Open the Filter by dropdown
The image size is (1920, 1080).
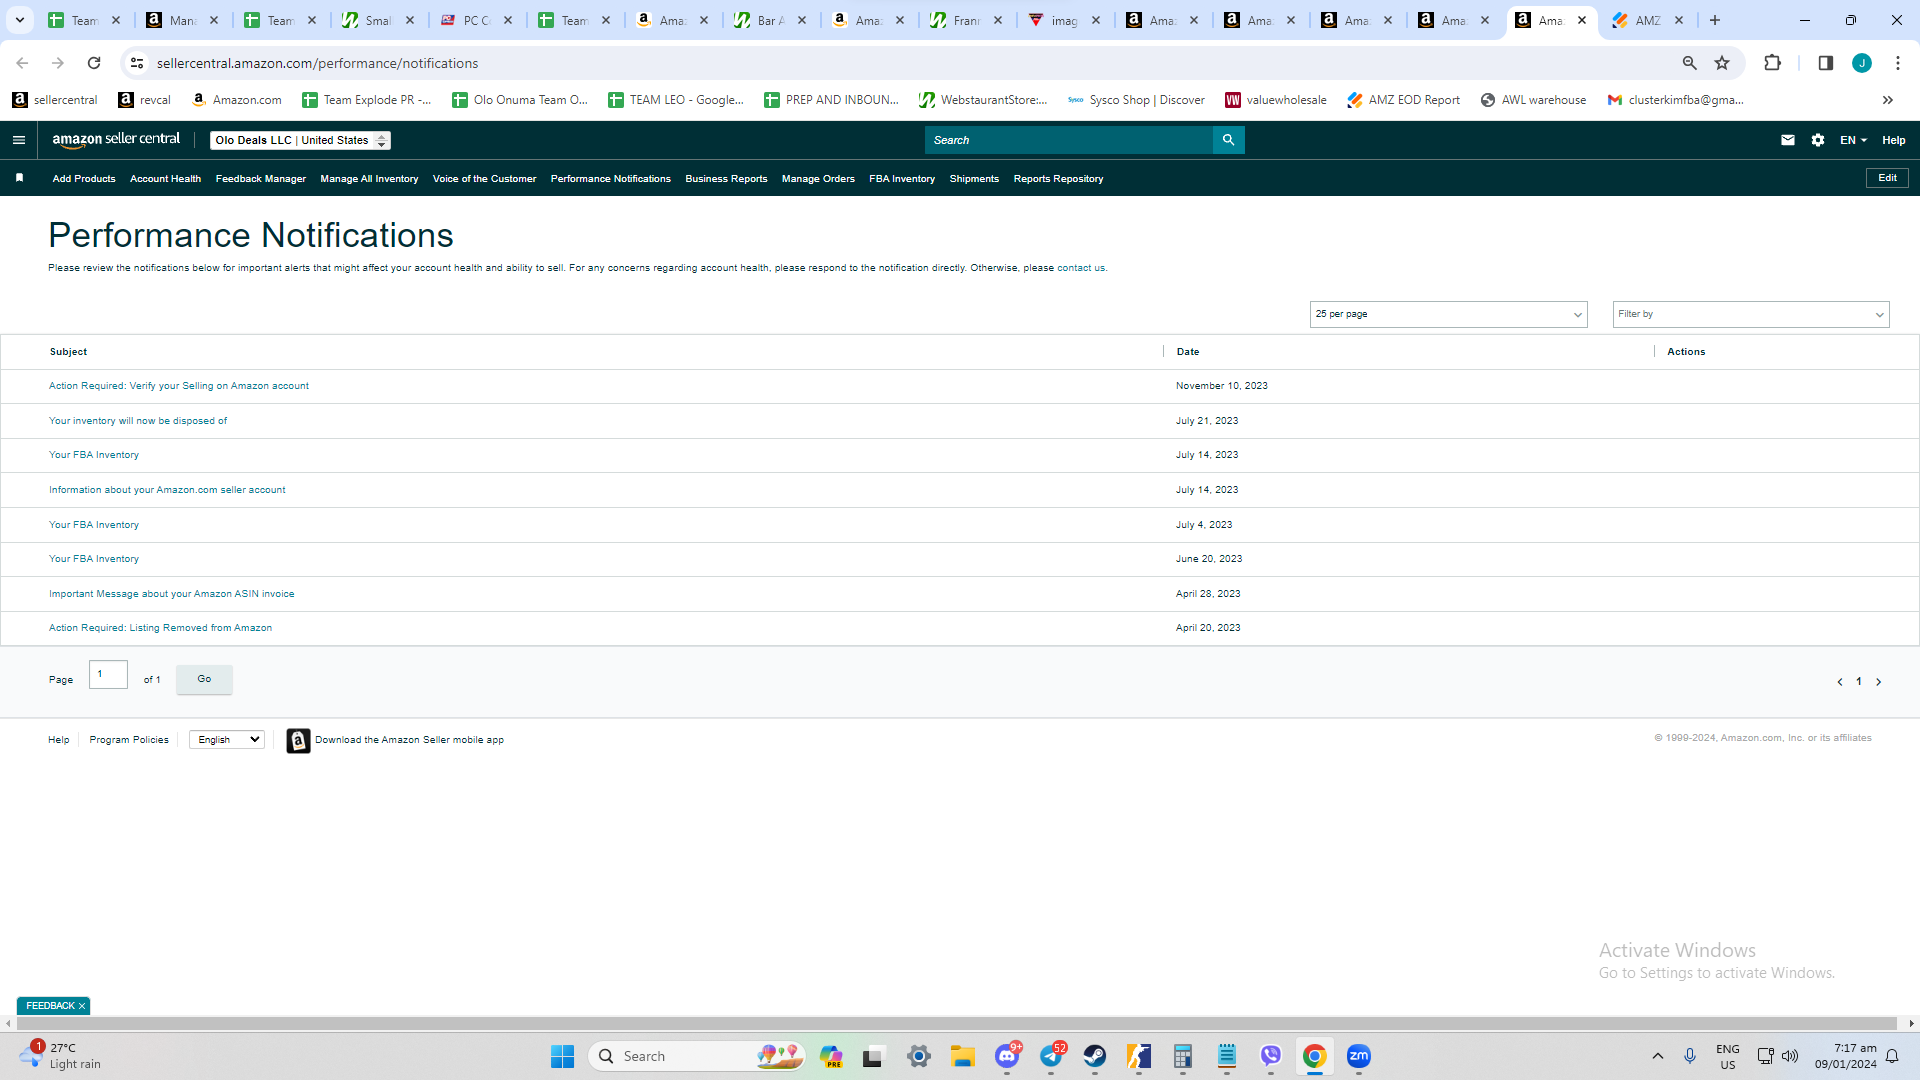pos(1751,314)
